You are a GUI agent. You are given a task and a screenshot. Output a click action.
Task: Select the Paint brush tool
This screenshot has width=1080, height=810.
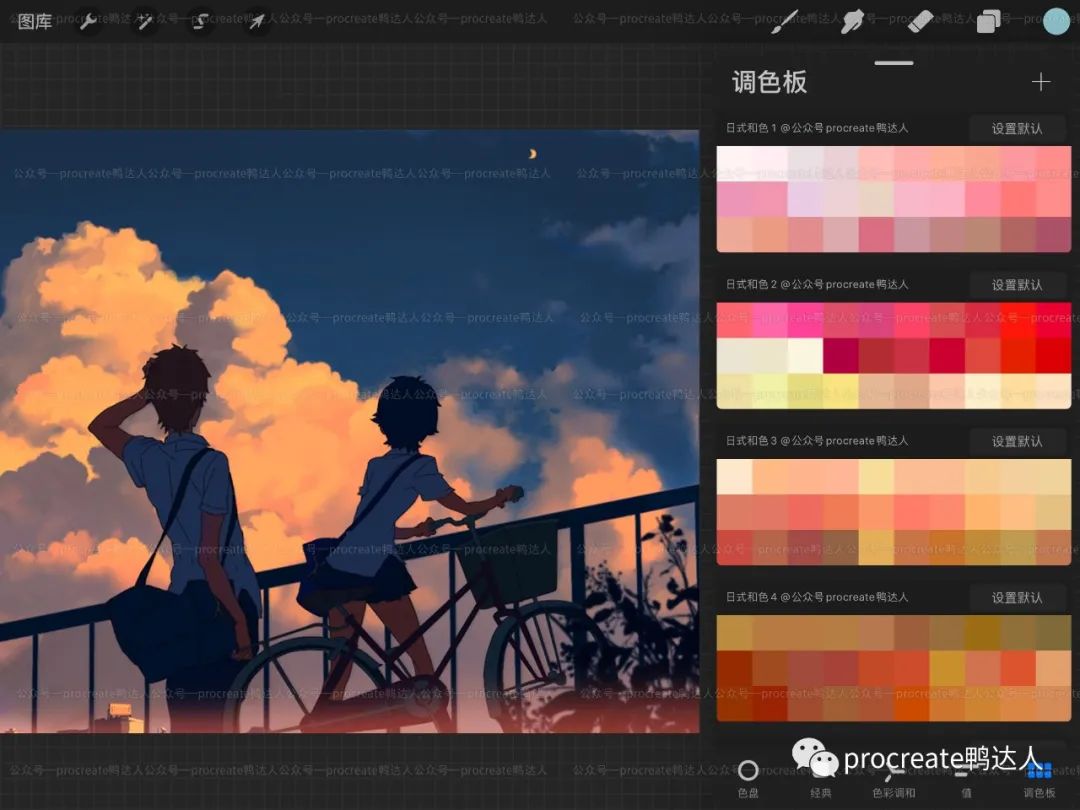tap(784, 22)
